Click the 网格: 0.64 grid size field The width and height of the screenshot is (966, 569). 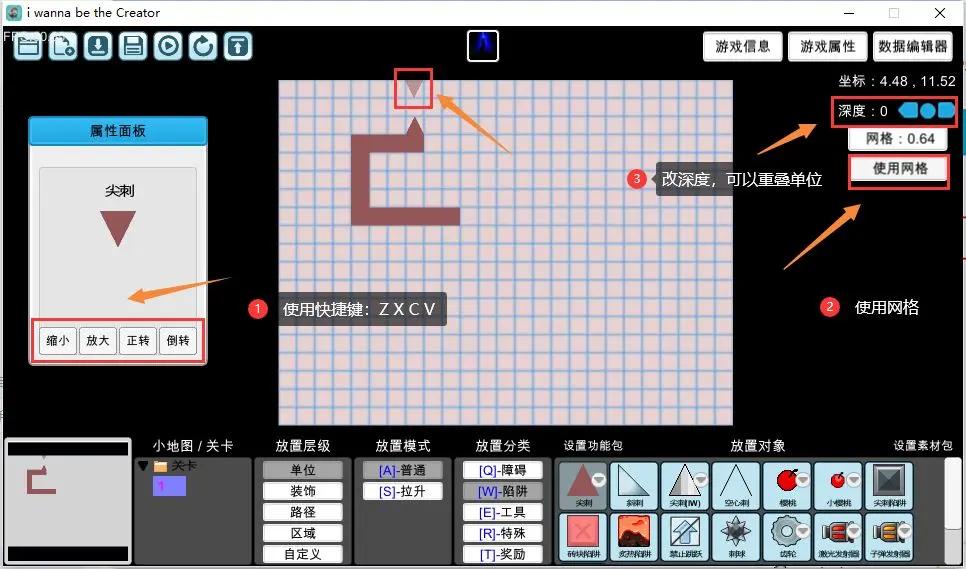pos(899,139)
